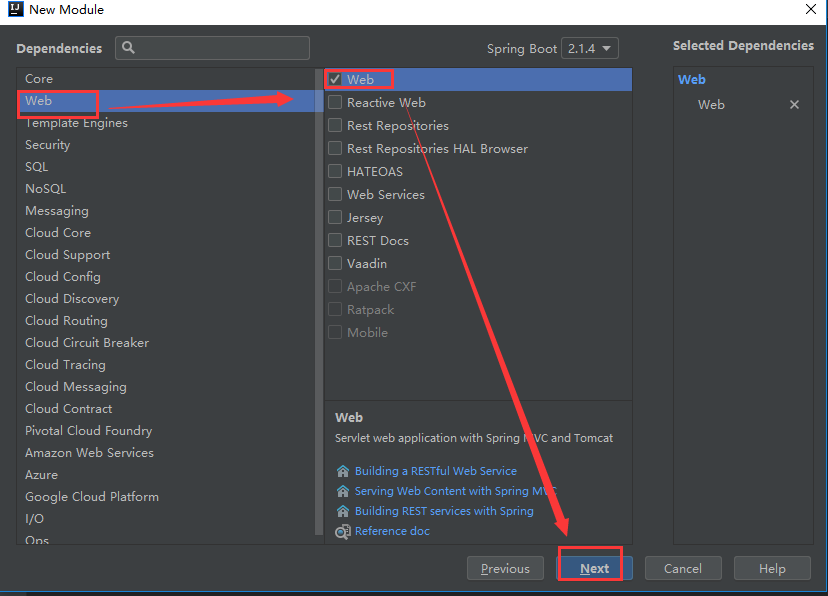Open the Messaging category
The image size is (828, 596).
click(166, 211)
